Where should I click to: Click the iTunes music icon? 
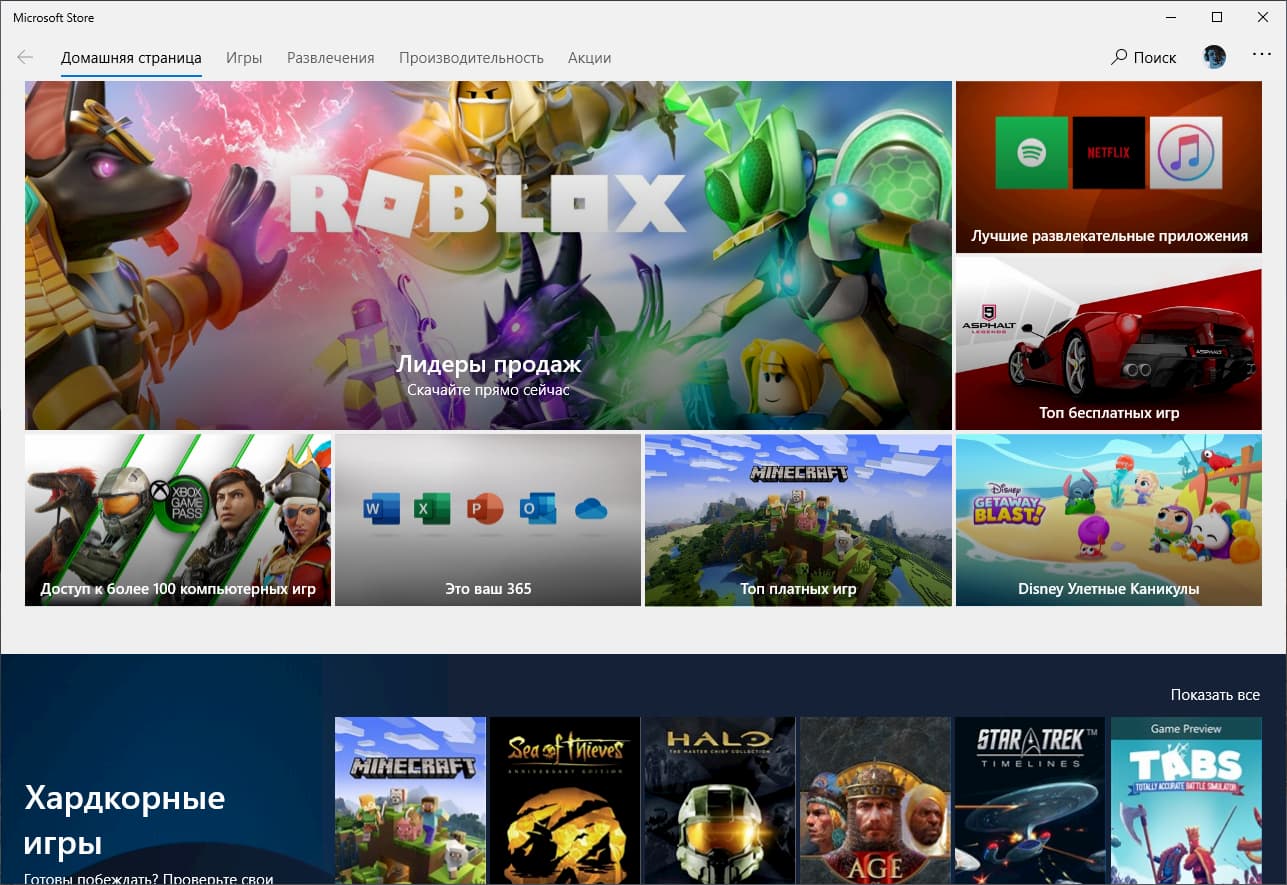[1185, 153]
